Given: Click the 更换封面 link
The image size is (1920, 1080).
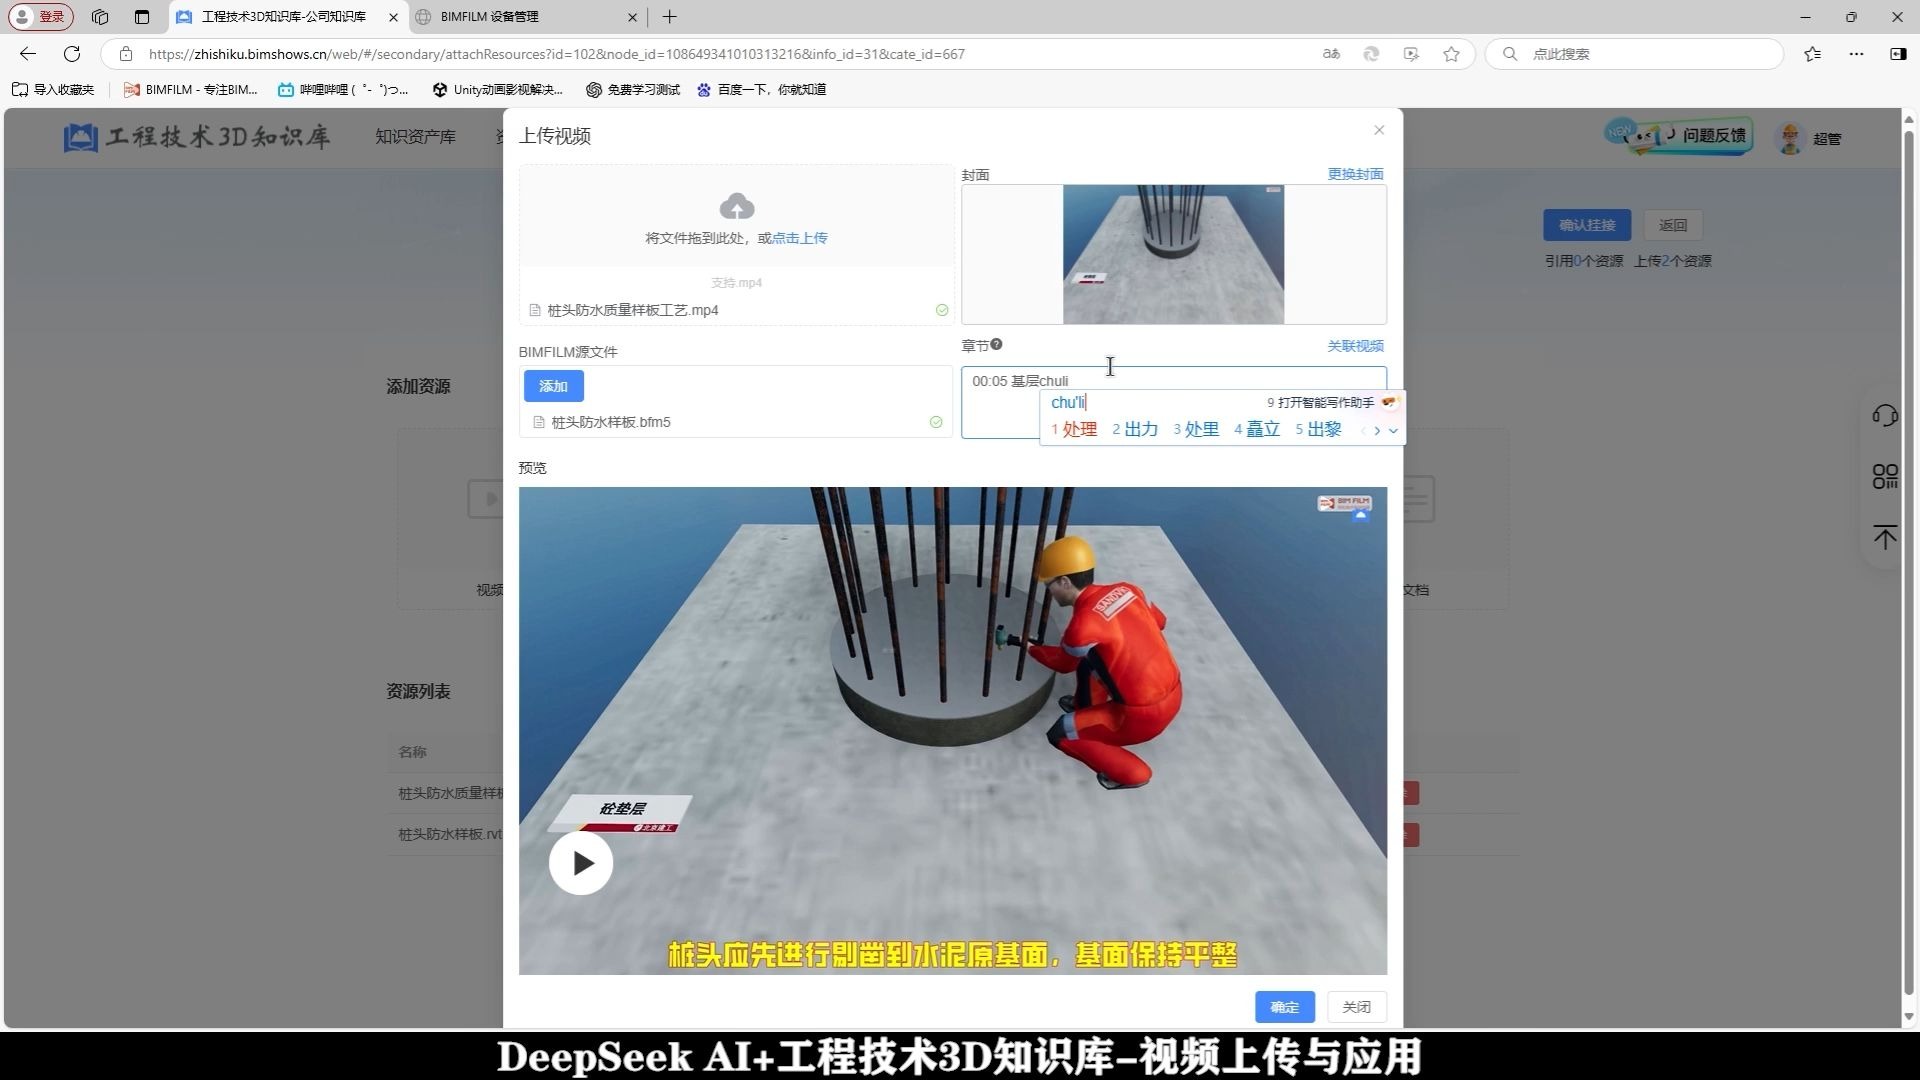Looking at the screenshot, I should coord(1355,174).
